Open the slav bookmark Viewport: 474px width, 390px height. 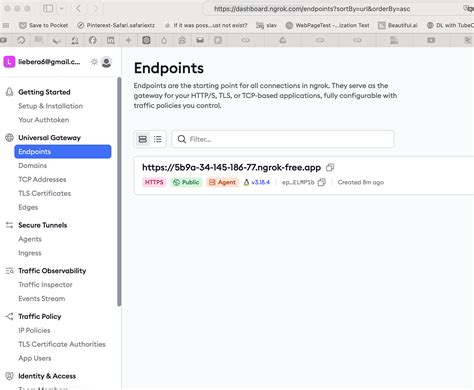(267, 25)
